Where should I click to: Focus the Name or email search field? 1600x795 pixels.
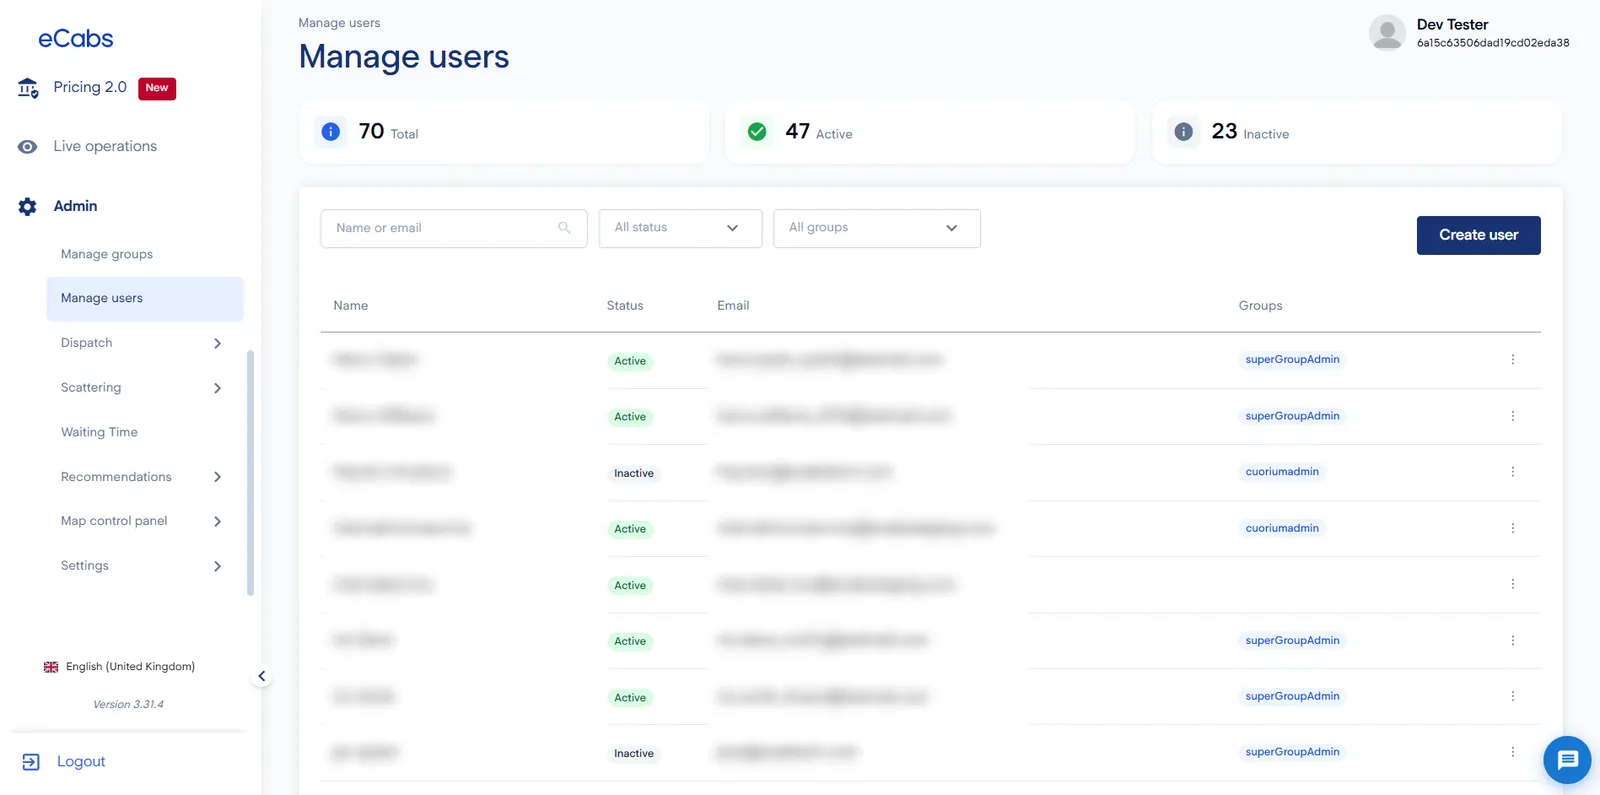[453, 228]
